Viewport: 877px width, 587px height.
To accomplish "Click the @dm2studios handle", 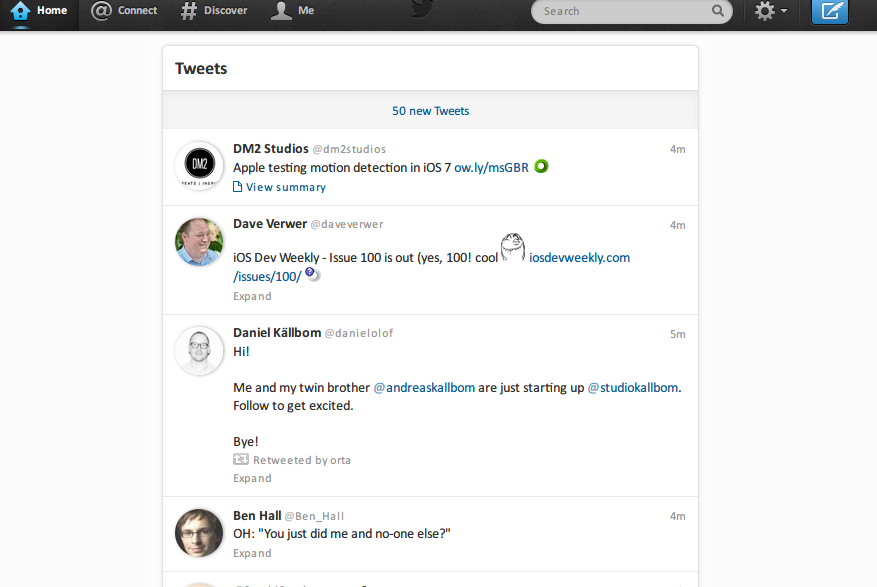I will point(349,149).
